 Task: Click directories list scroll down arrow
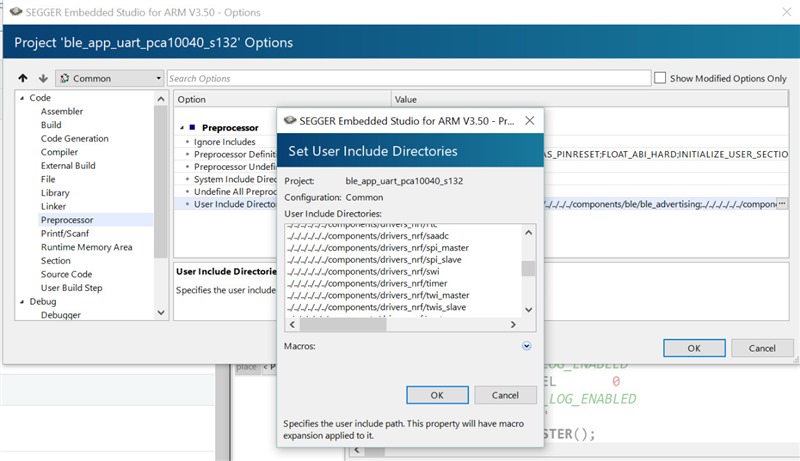(529, 310)
